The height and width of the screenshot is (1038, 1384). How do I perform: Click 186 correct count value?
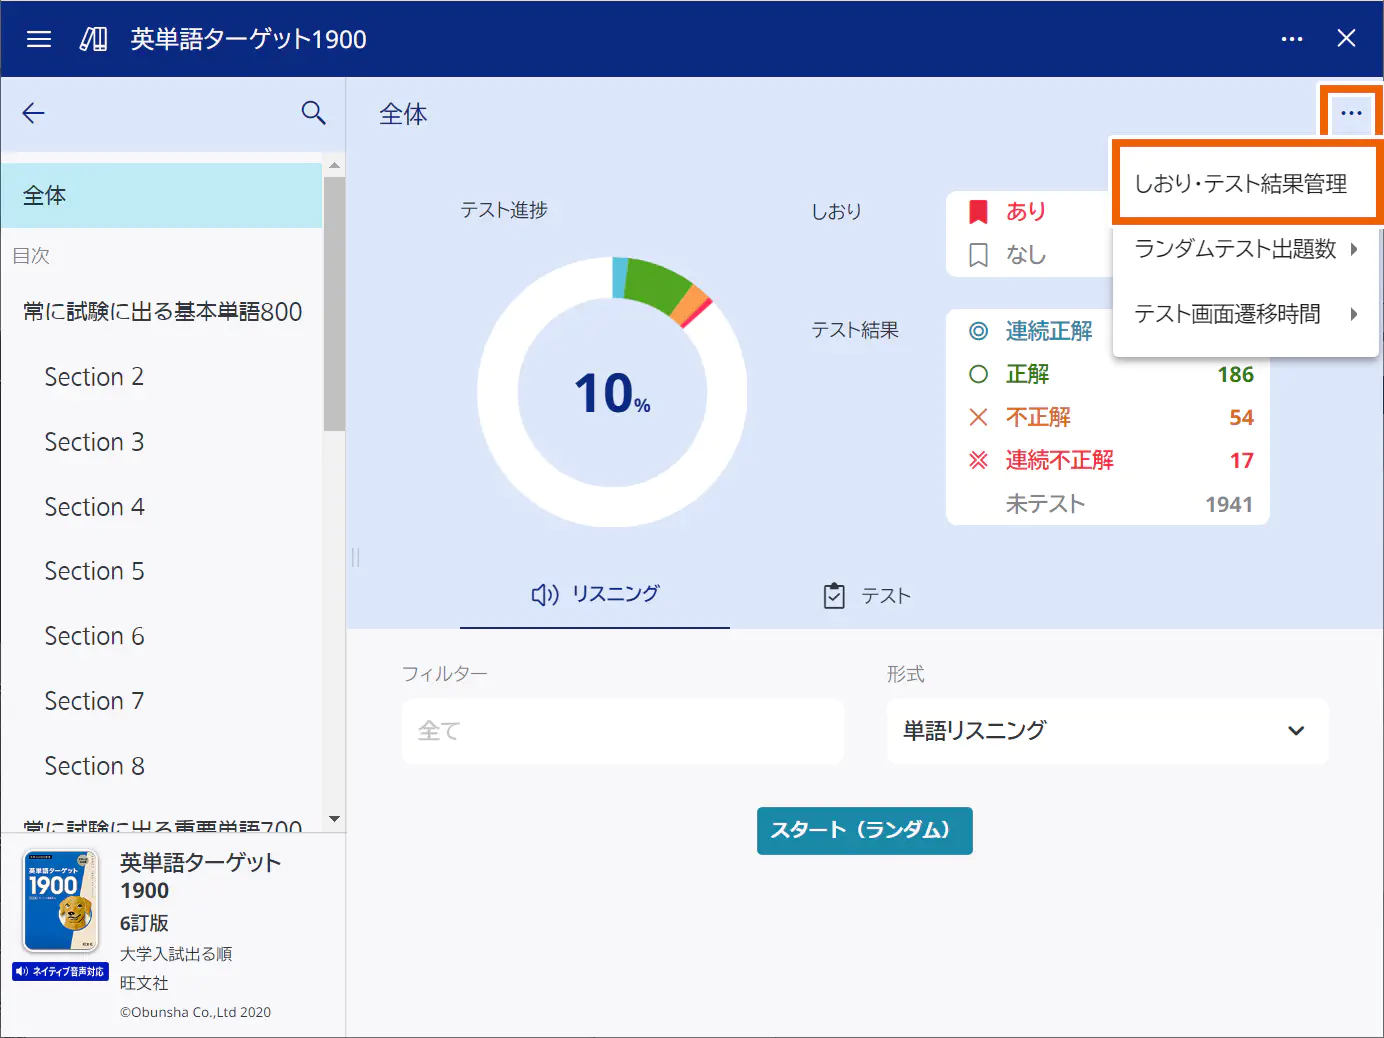(1235, 374)
